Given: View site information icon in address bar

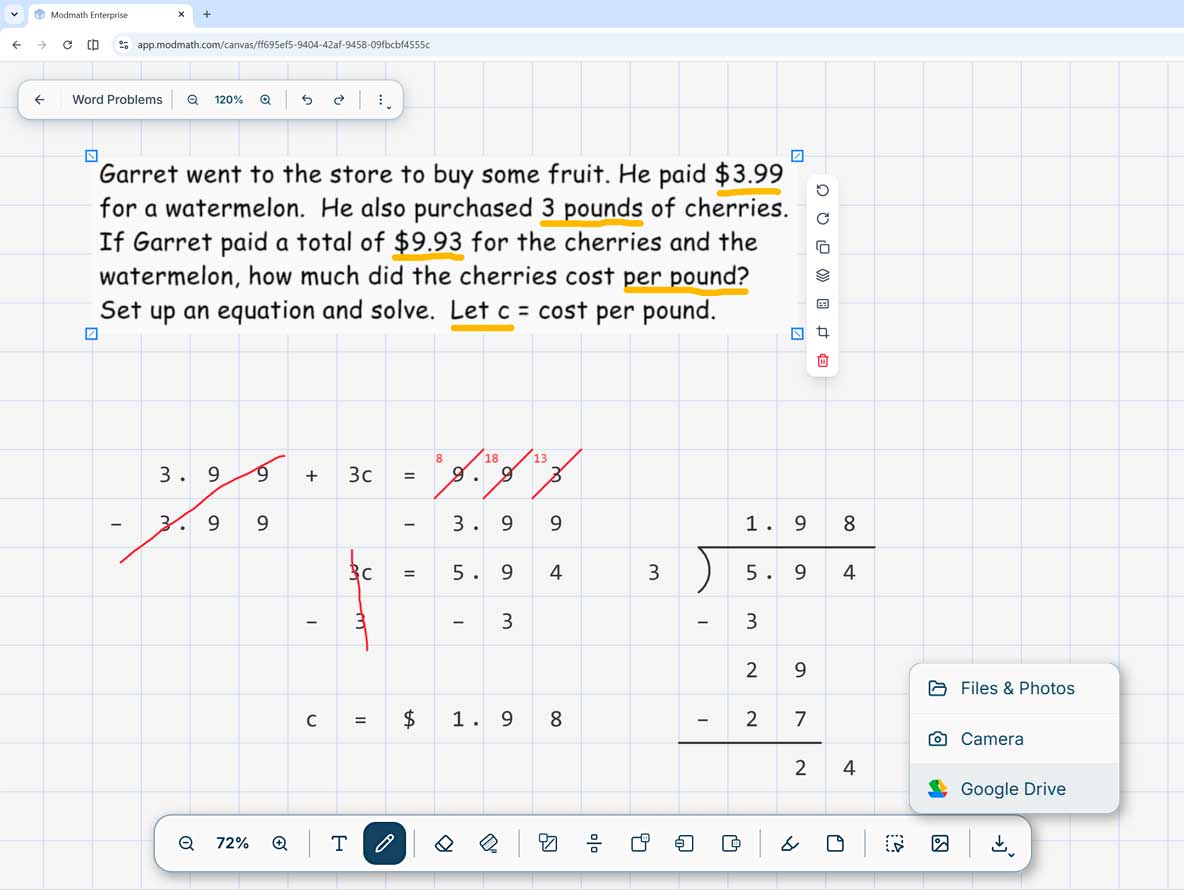Looking at the screenshot, I should click(x=124, y=45).
